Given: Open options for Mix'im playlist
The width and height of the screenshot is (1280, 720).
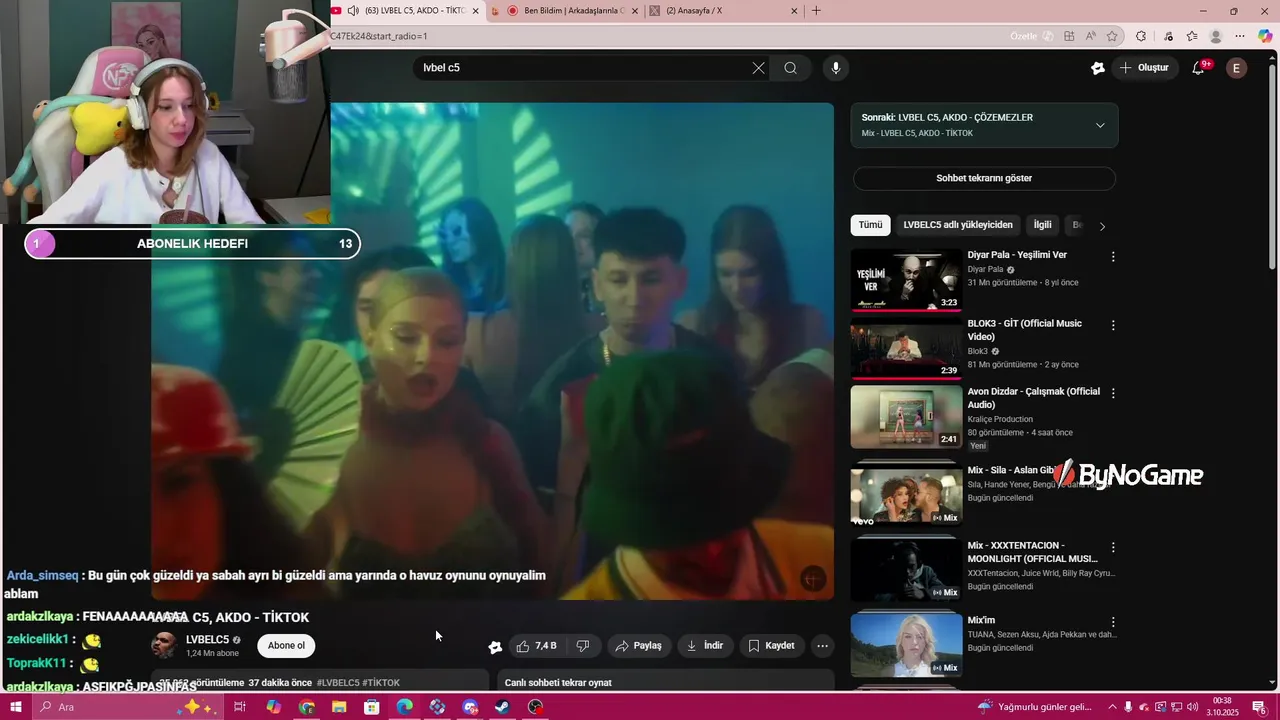Looking at the screenshot, I should tap(1113, 622).
